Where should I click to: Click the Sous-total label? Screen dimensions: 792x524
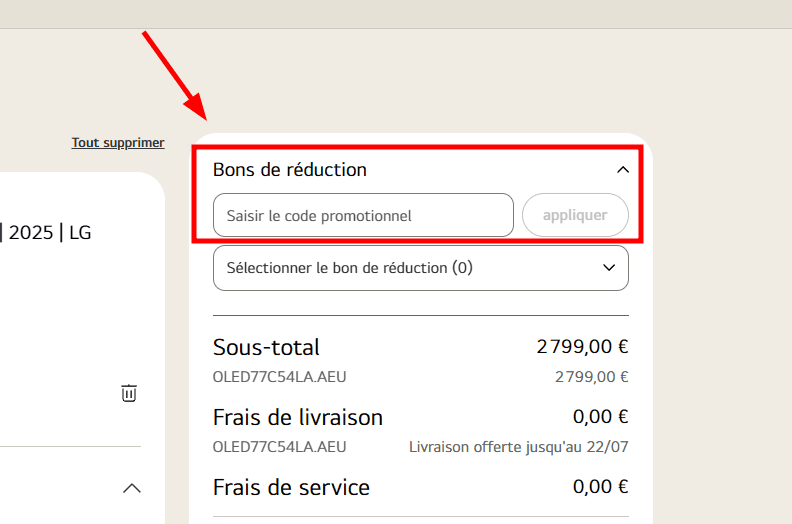point(266,348)
